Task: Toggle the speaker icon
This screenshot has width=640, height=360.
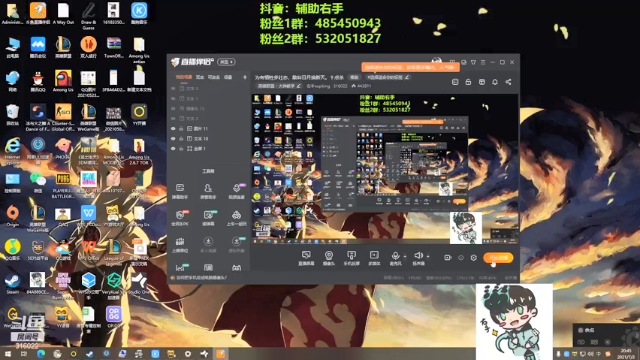Action: point(418,256)
